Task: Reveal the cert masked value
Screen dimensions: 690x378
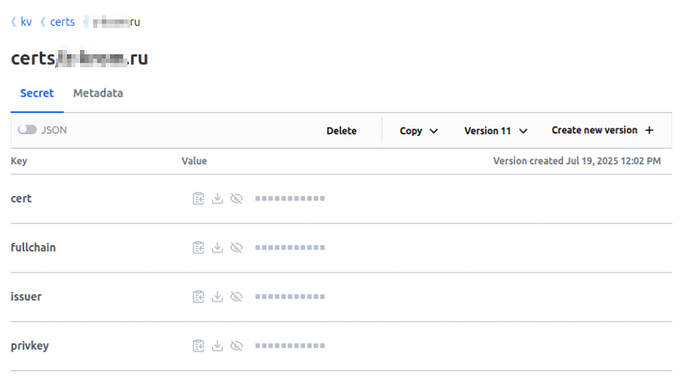Action: 237,199
